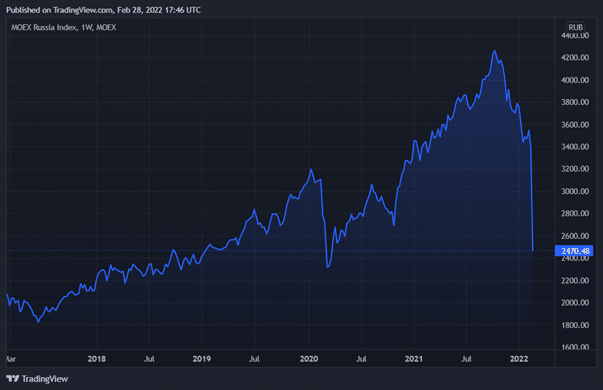Click the 4000.00 price axis label
Viewport: 603px width, 390px height.
click(x=575, y=80)
